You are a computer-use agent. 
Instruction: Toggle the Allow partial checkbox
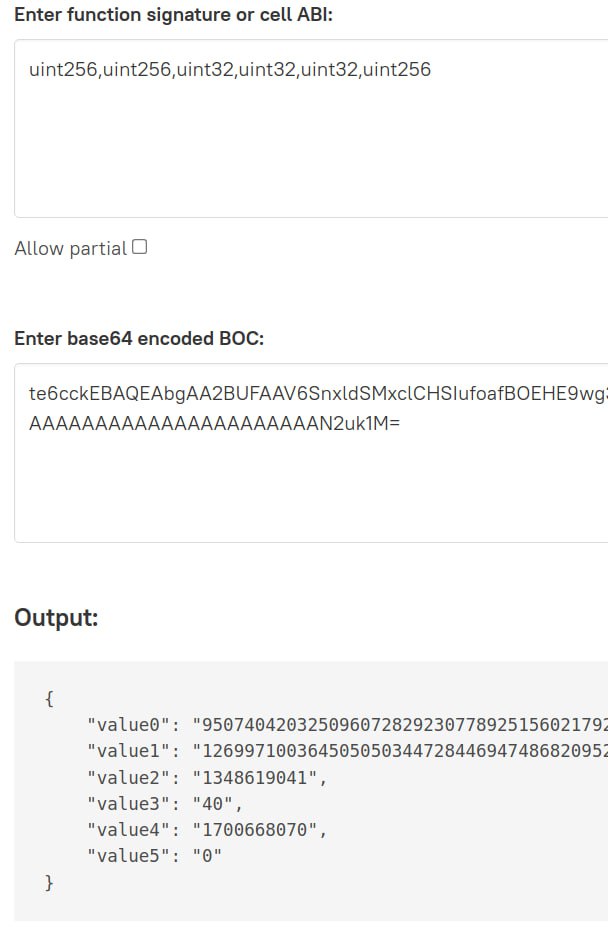pos(140,247)
